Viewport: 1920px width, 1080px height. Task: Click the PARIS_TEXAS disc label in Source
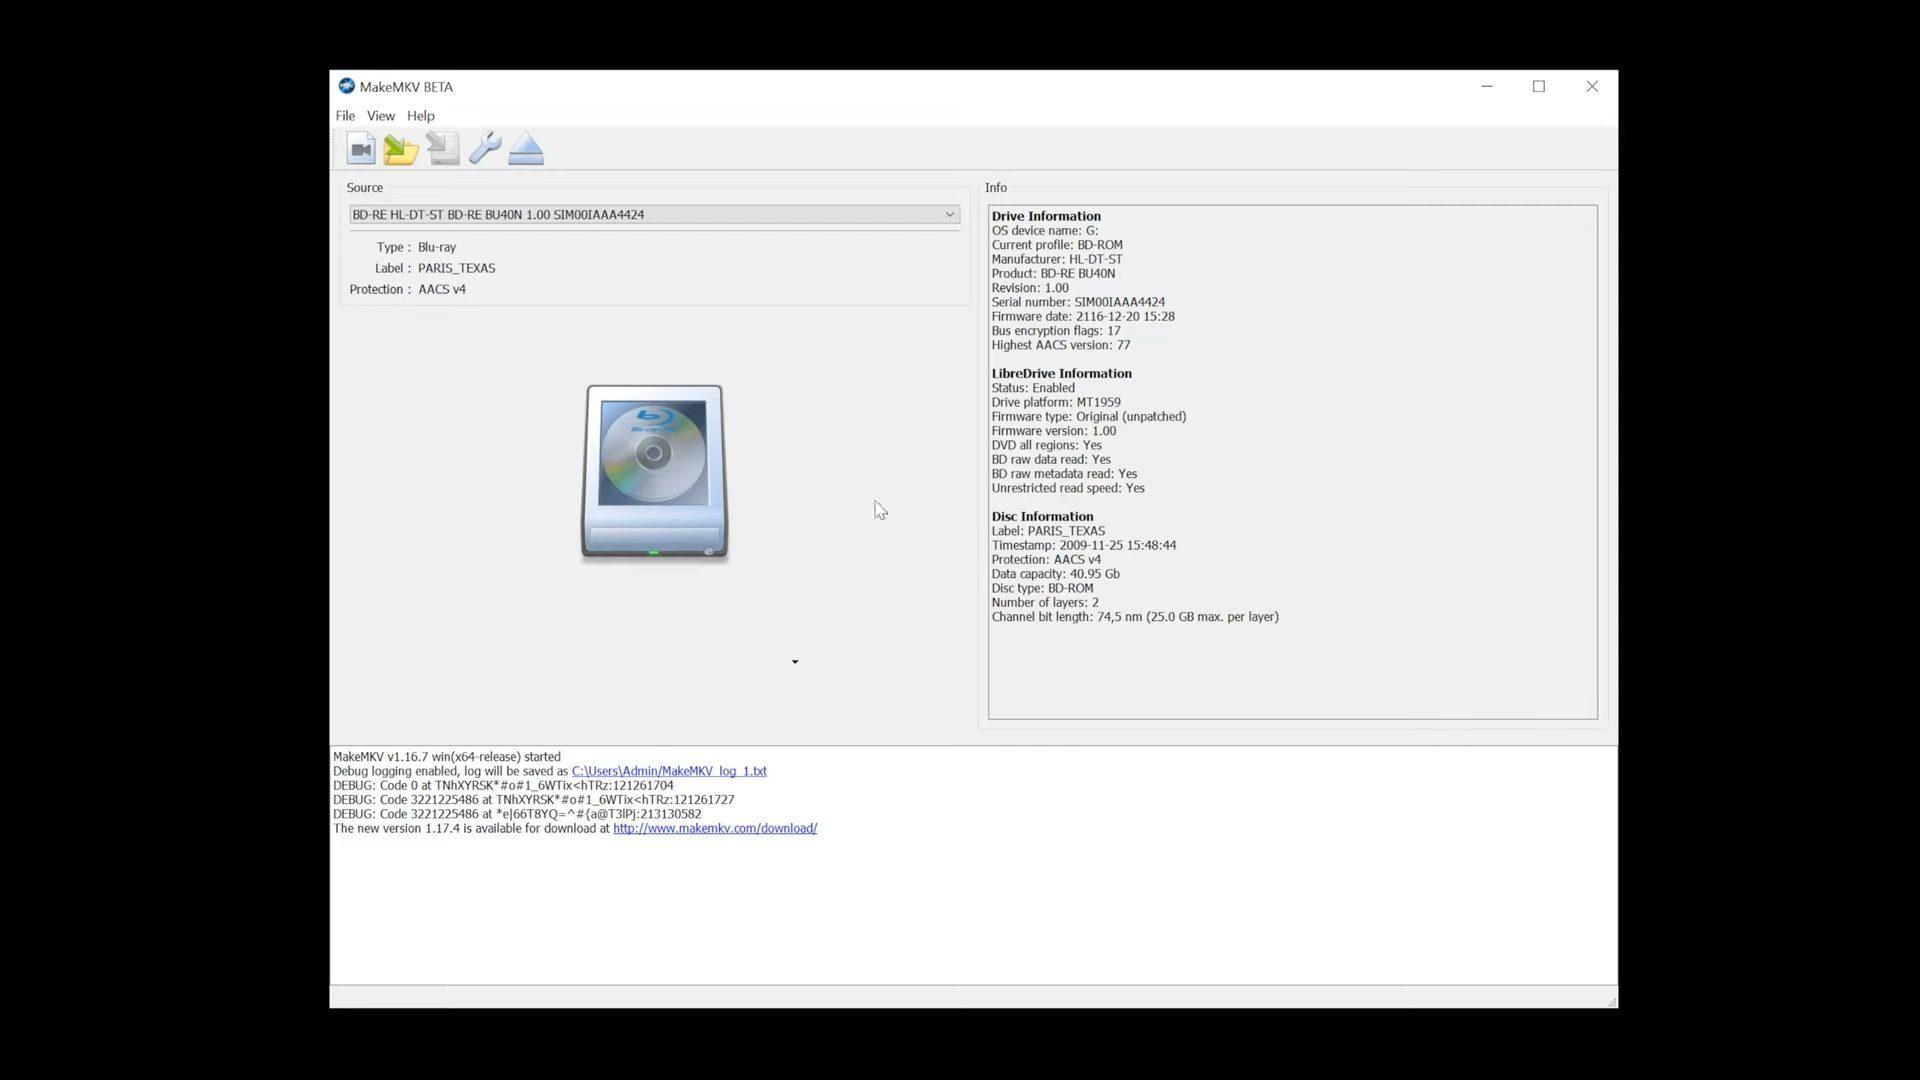tap(456, 268)
